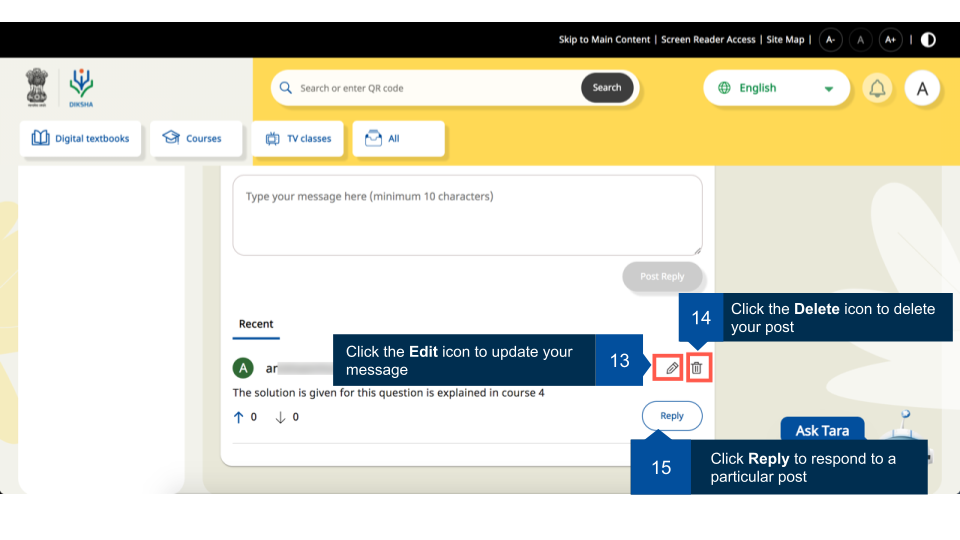Viewport: 960px width, 540px height.
Task: Click the Skip to Main Content link
Action: point(604,40)
